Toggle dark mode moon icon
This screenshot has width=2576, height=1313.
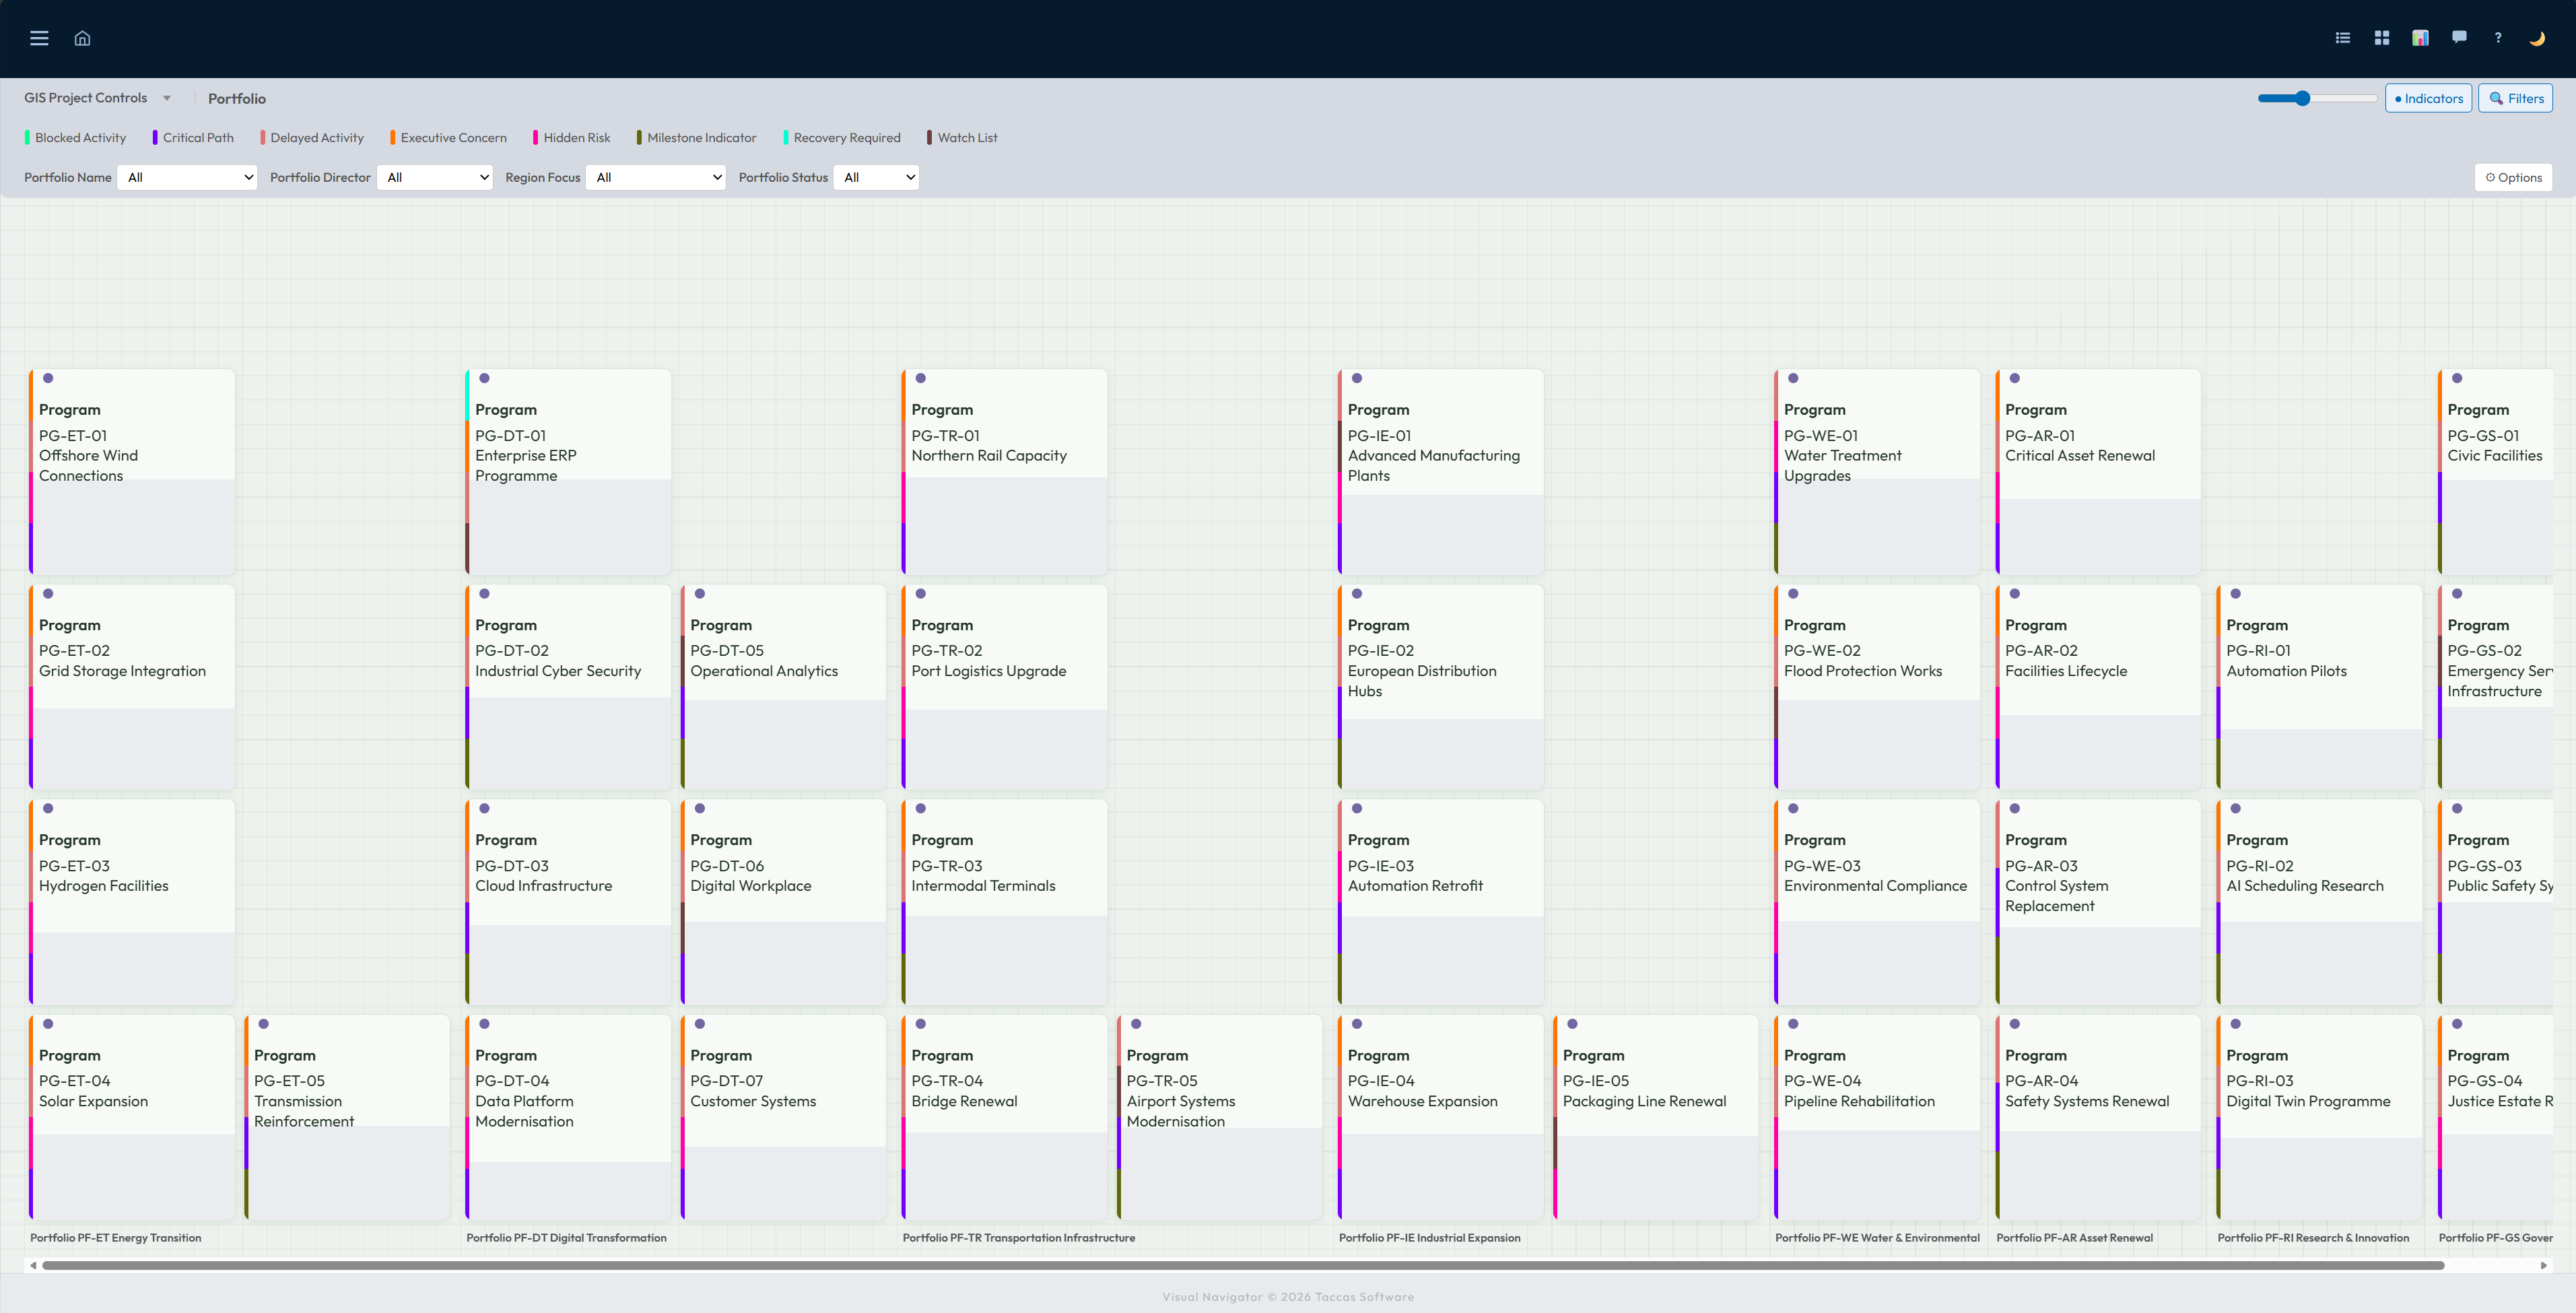click(x=2537, y=38)
